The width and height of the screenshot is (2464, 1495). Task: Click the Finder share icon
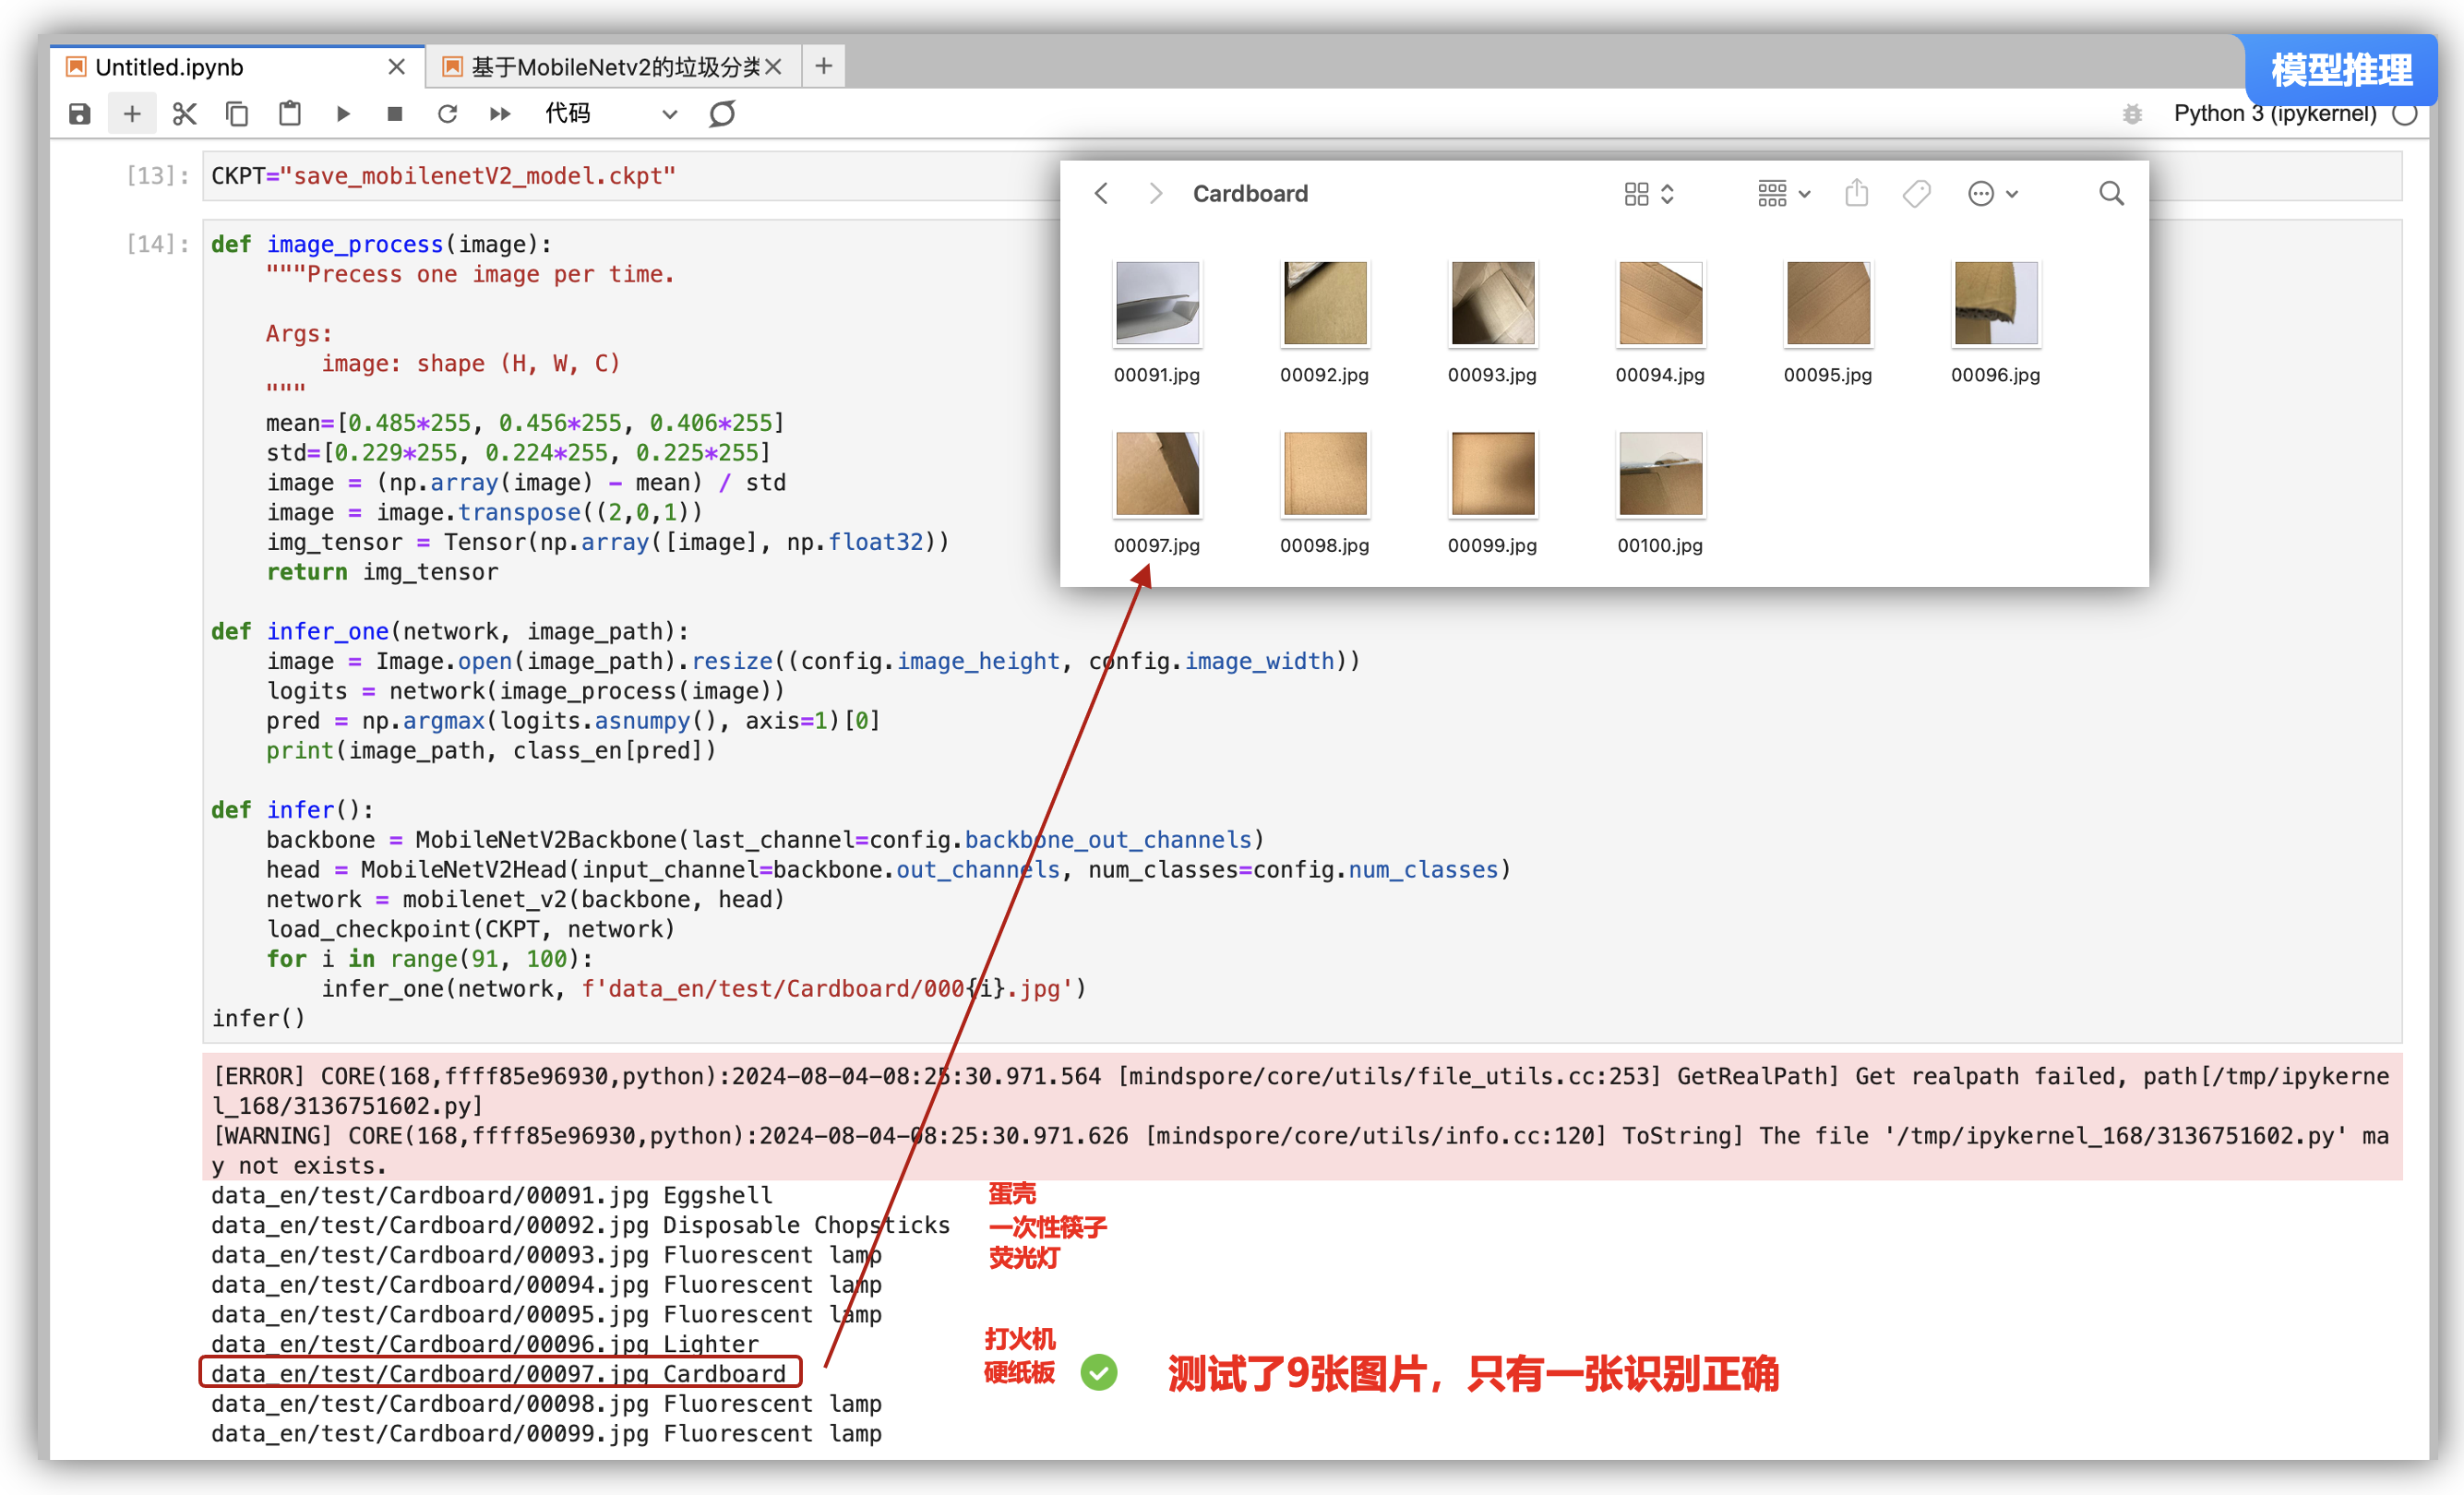(x=1856, y=194)
